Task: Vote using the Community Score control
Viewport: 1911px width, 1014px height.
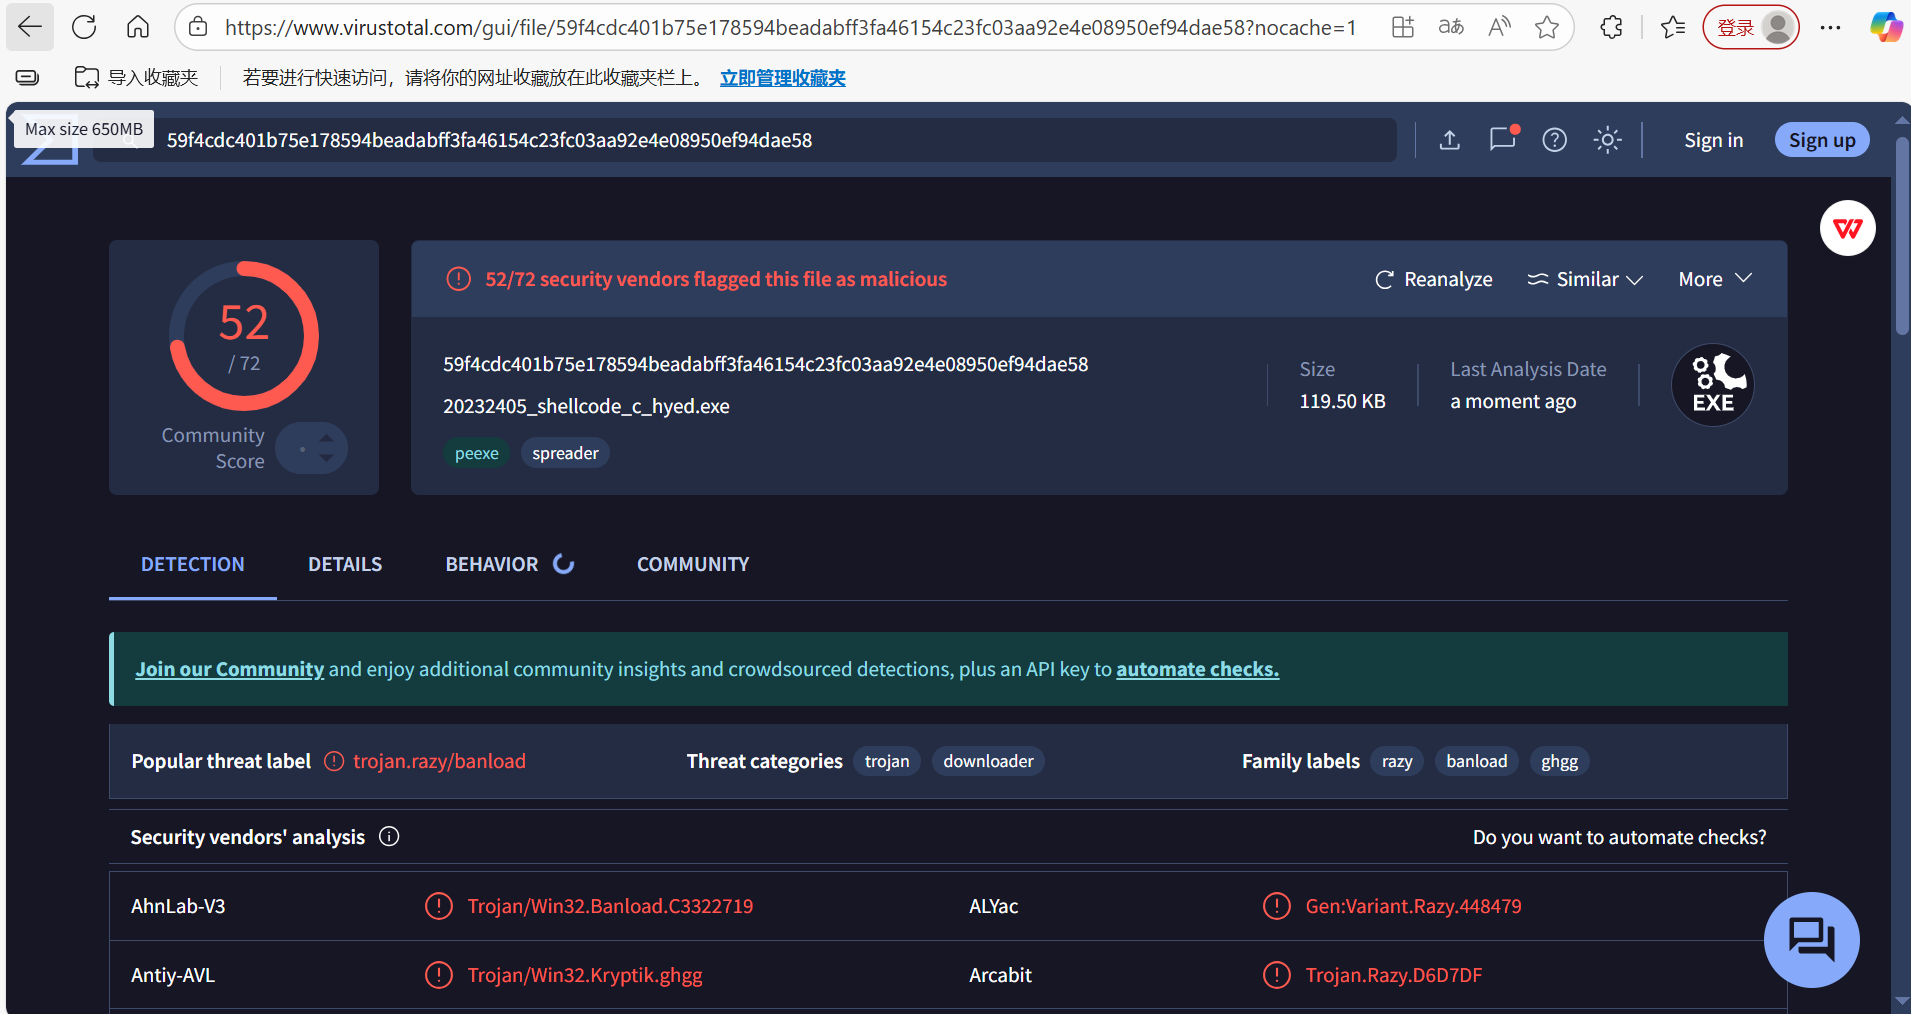Action: pos(311,448)
